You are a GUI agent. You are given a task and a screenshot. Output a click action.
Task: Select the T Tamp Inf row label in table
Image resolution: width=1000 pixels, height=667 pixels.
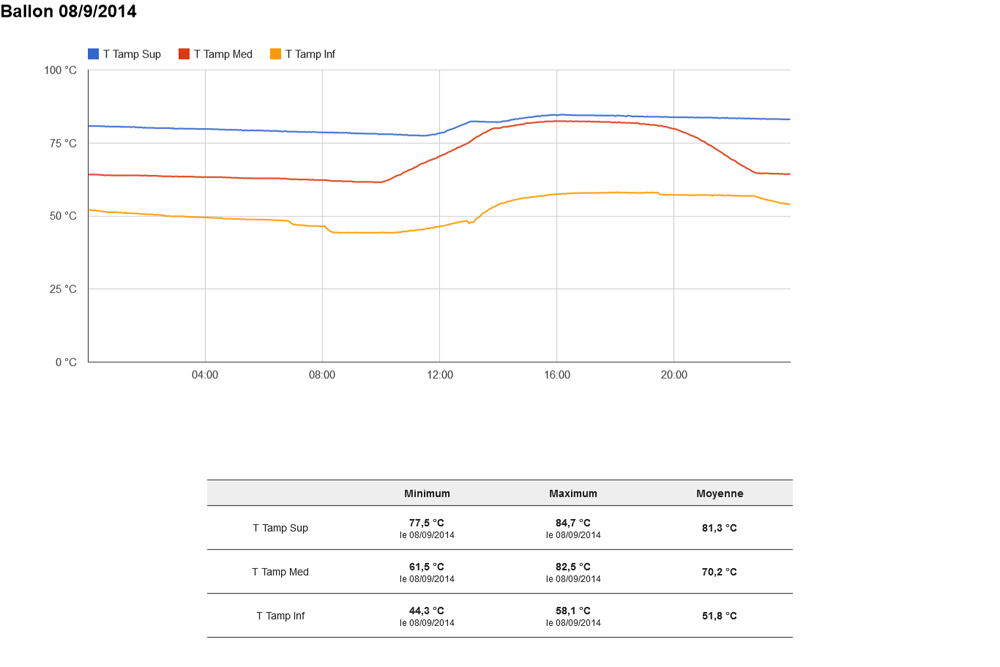[x=280, y=616]
